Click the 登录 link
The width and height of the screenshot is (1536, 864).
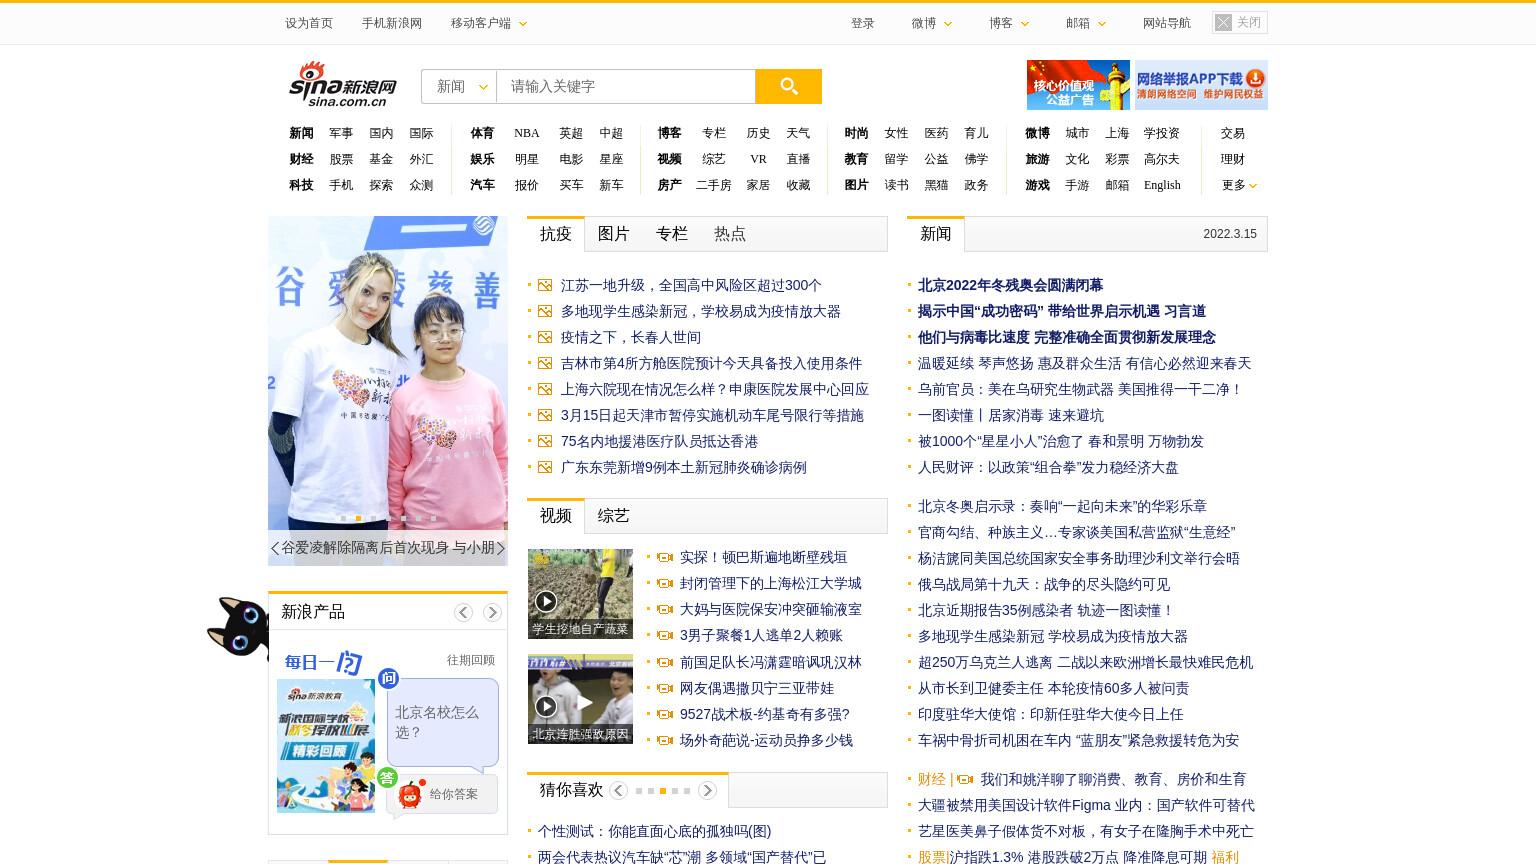863,23
